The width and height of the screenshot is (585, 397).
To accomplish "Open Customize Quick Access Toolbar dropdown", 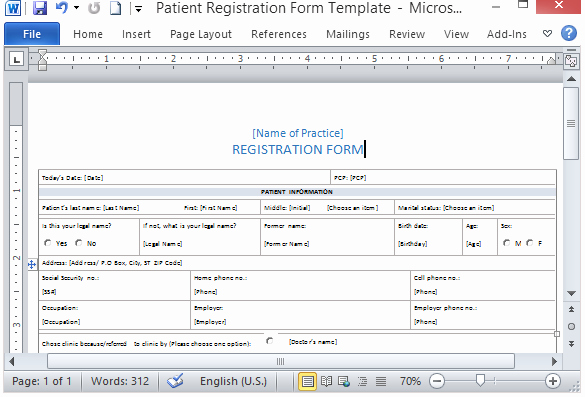I will point(138,9).
